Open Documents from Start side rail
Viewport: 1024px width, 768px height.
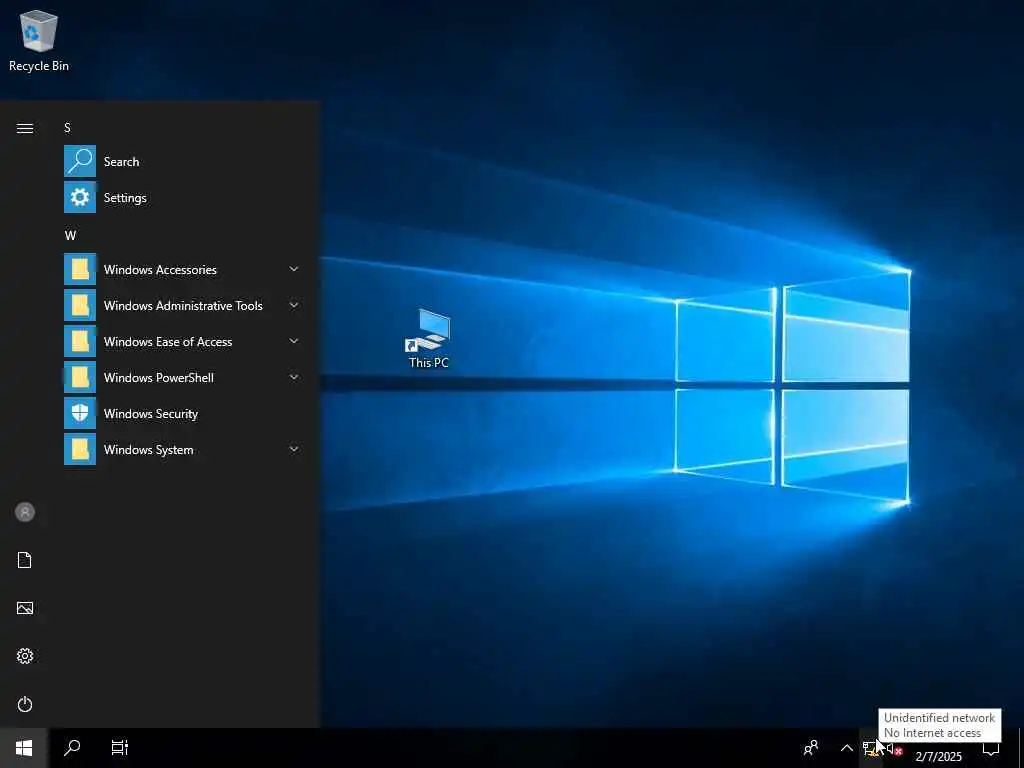[25, 560]
